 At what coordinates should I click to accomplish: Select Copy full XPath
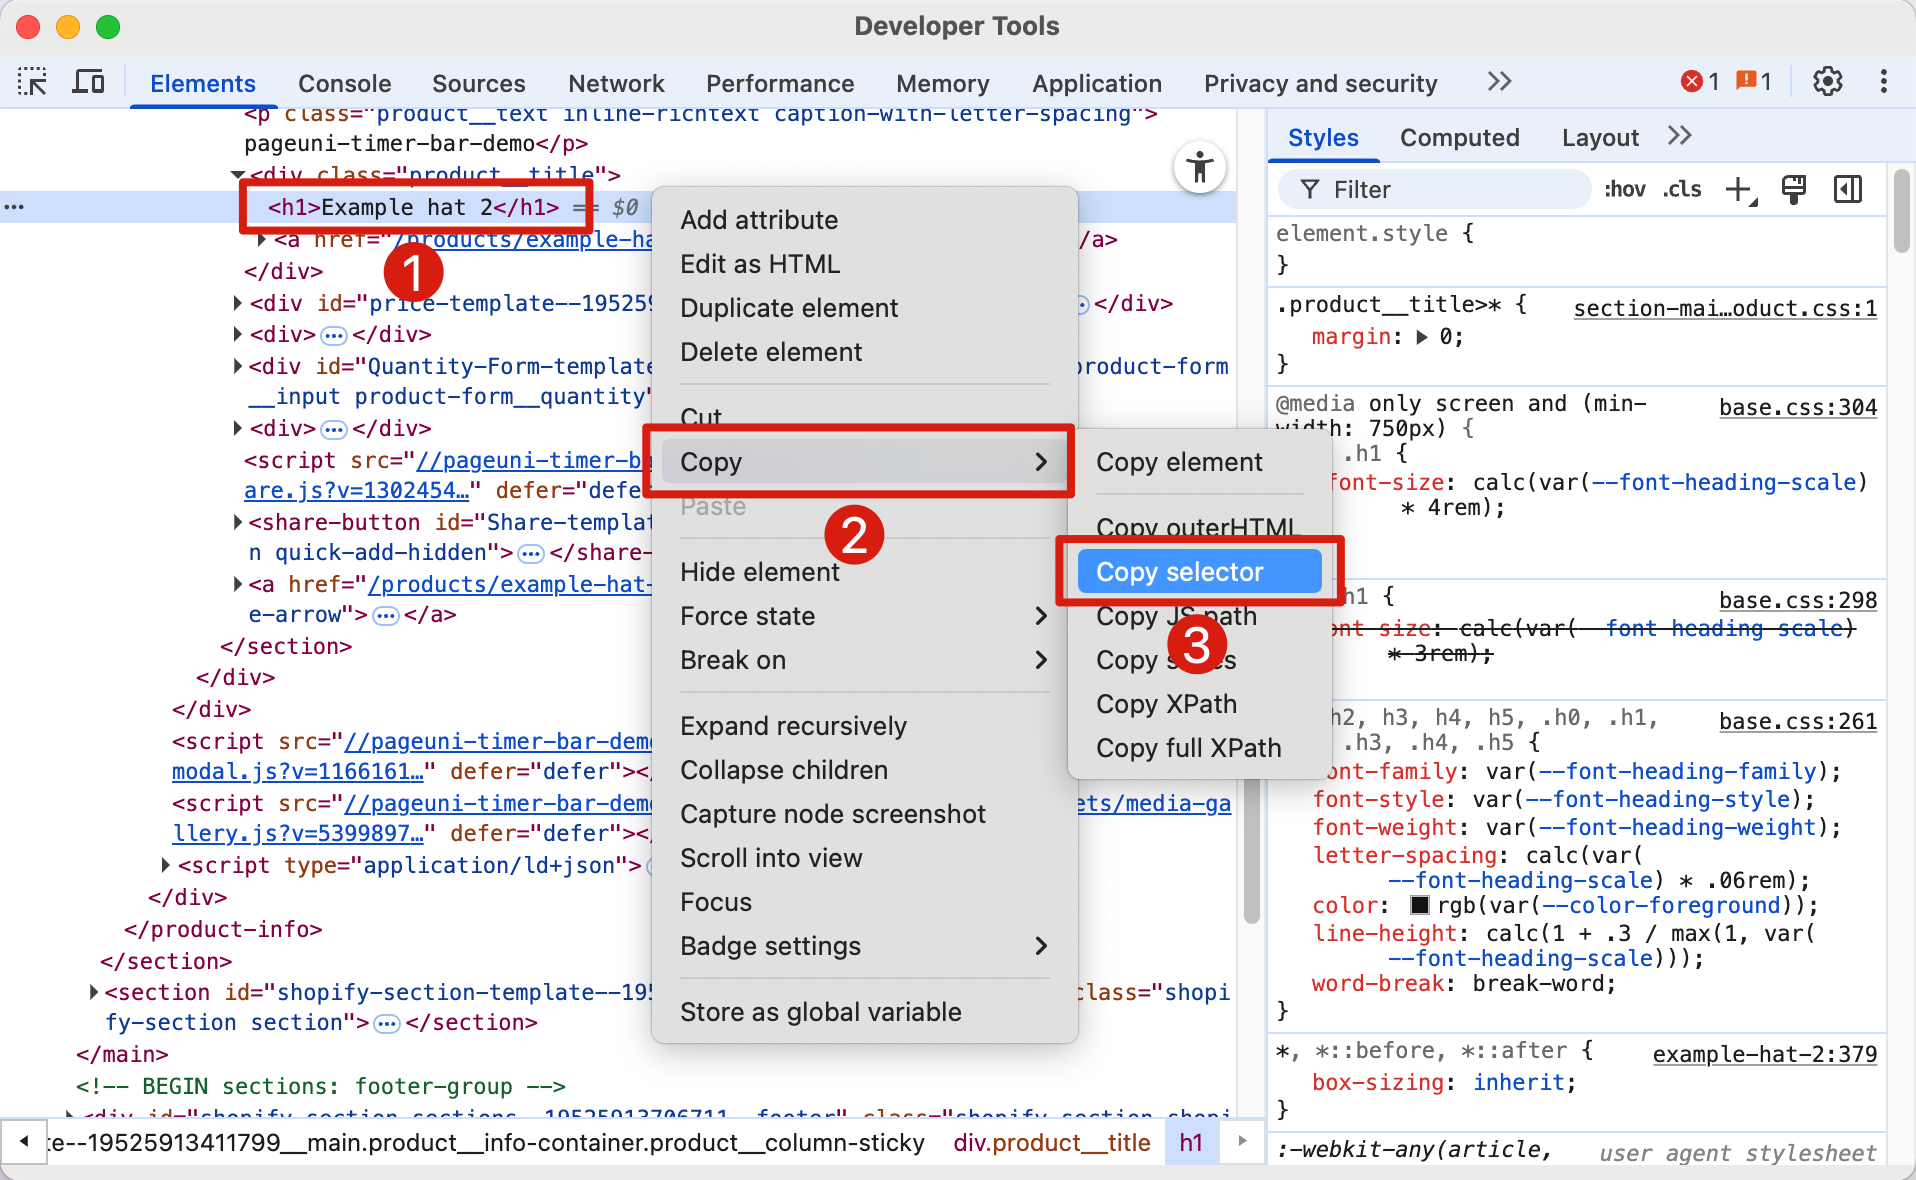1199,748
